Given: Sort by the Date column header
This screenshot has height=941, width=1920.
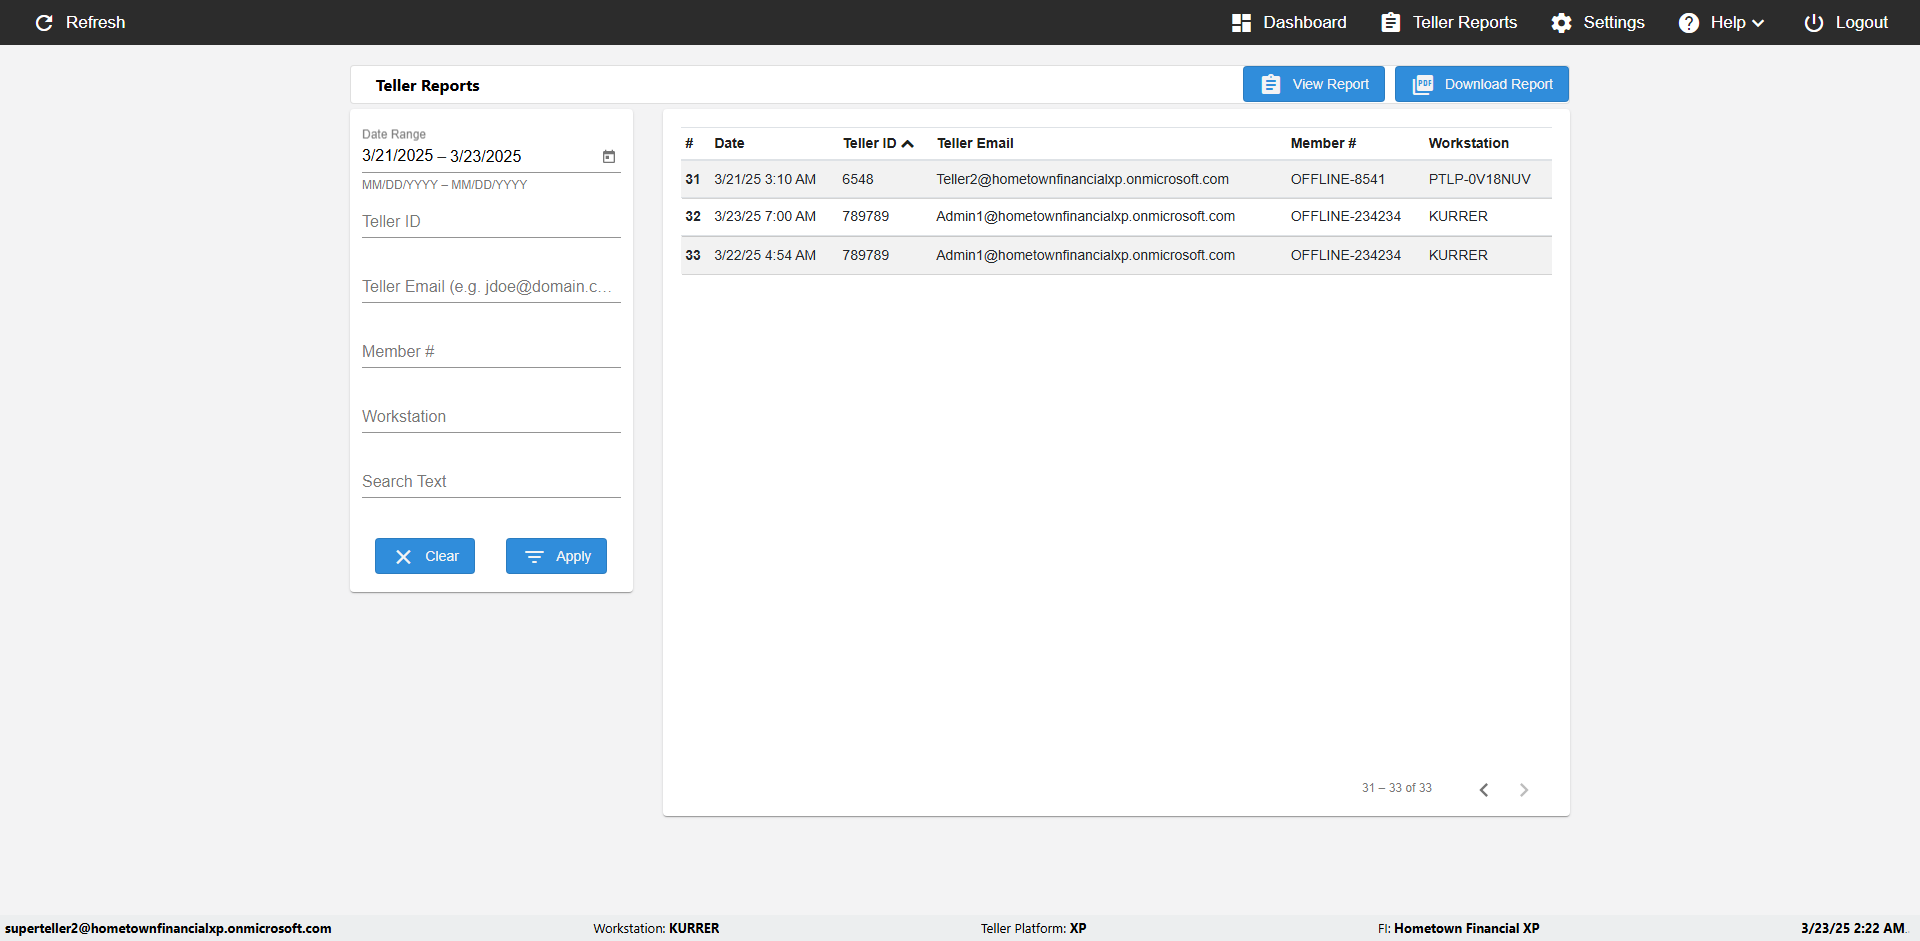Looking at the screenshot, I should click(x=729, y=143).
